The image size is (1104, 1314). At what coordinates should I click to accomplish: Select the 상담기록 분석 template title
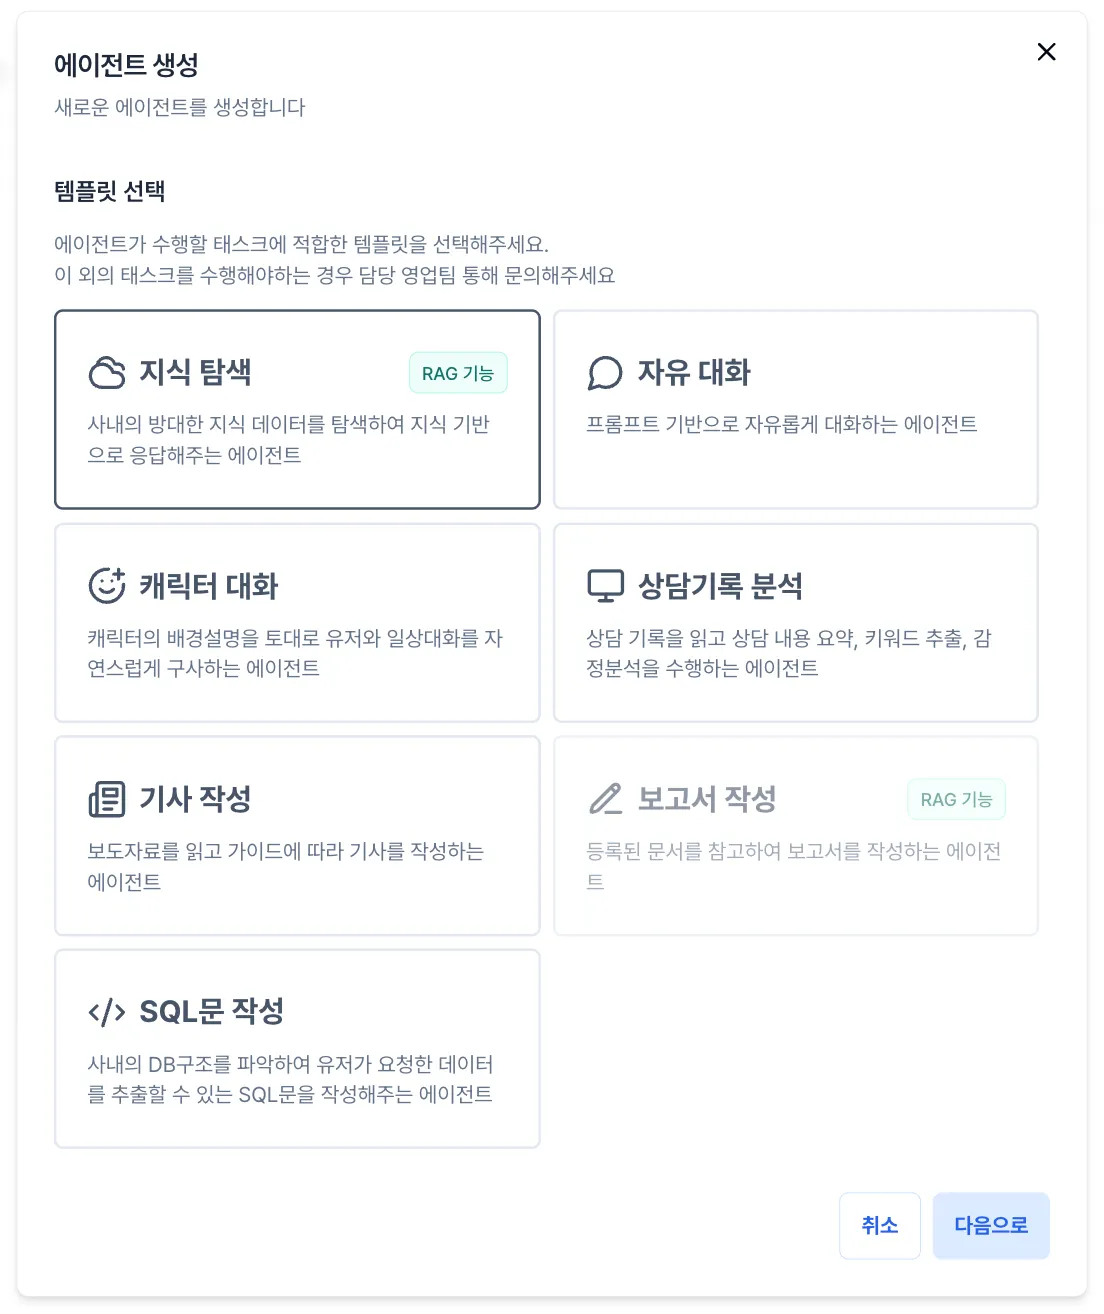click(x=720, y=586)
